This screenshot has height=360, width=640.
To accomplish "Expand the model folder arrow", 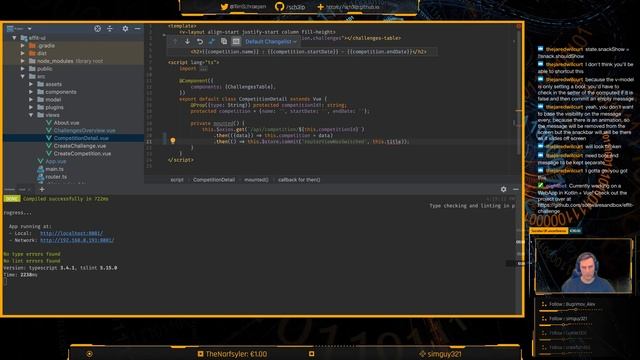I will click(31, 100).
